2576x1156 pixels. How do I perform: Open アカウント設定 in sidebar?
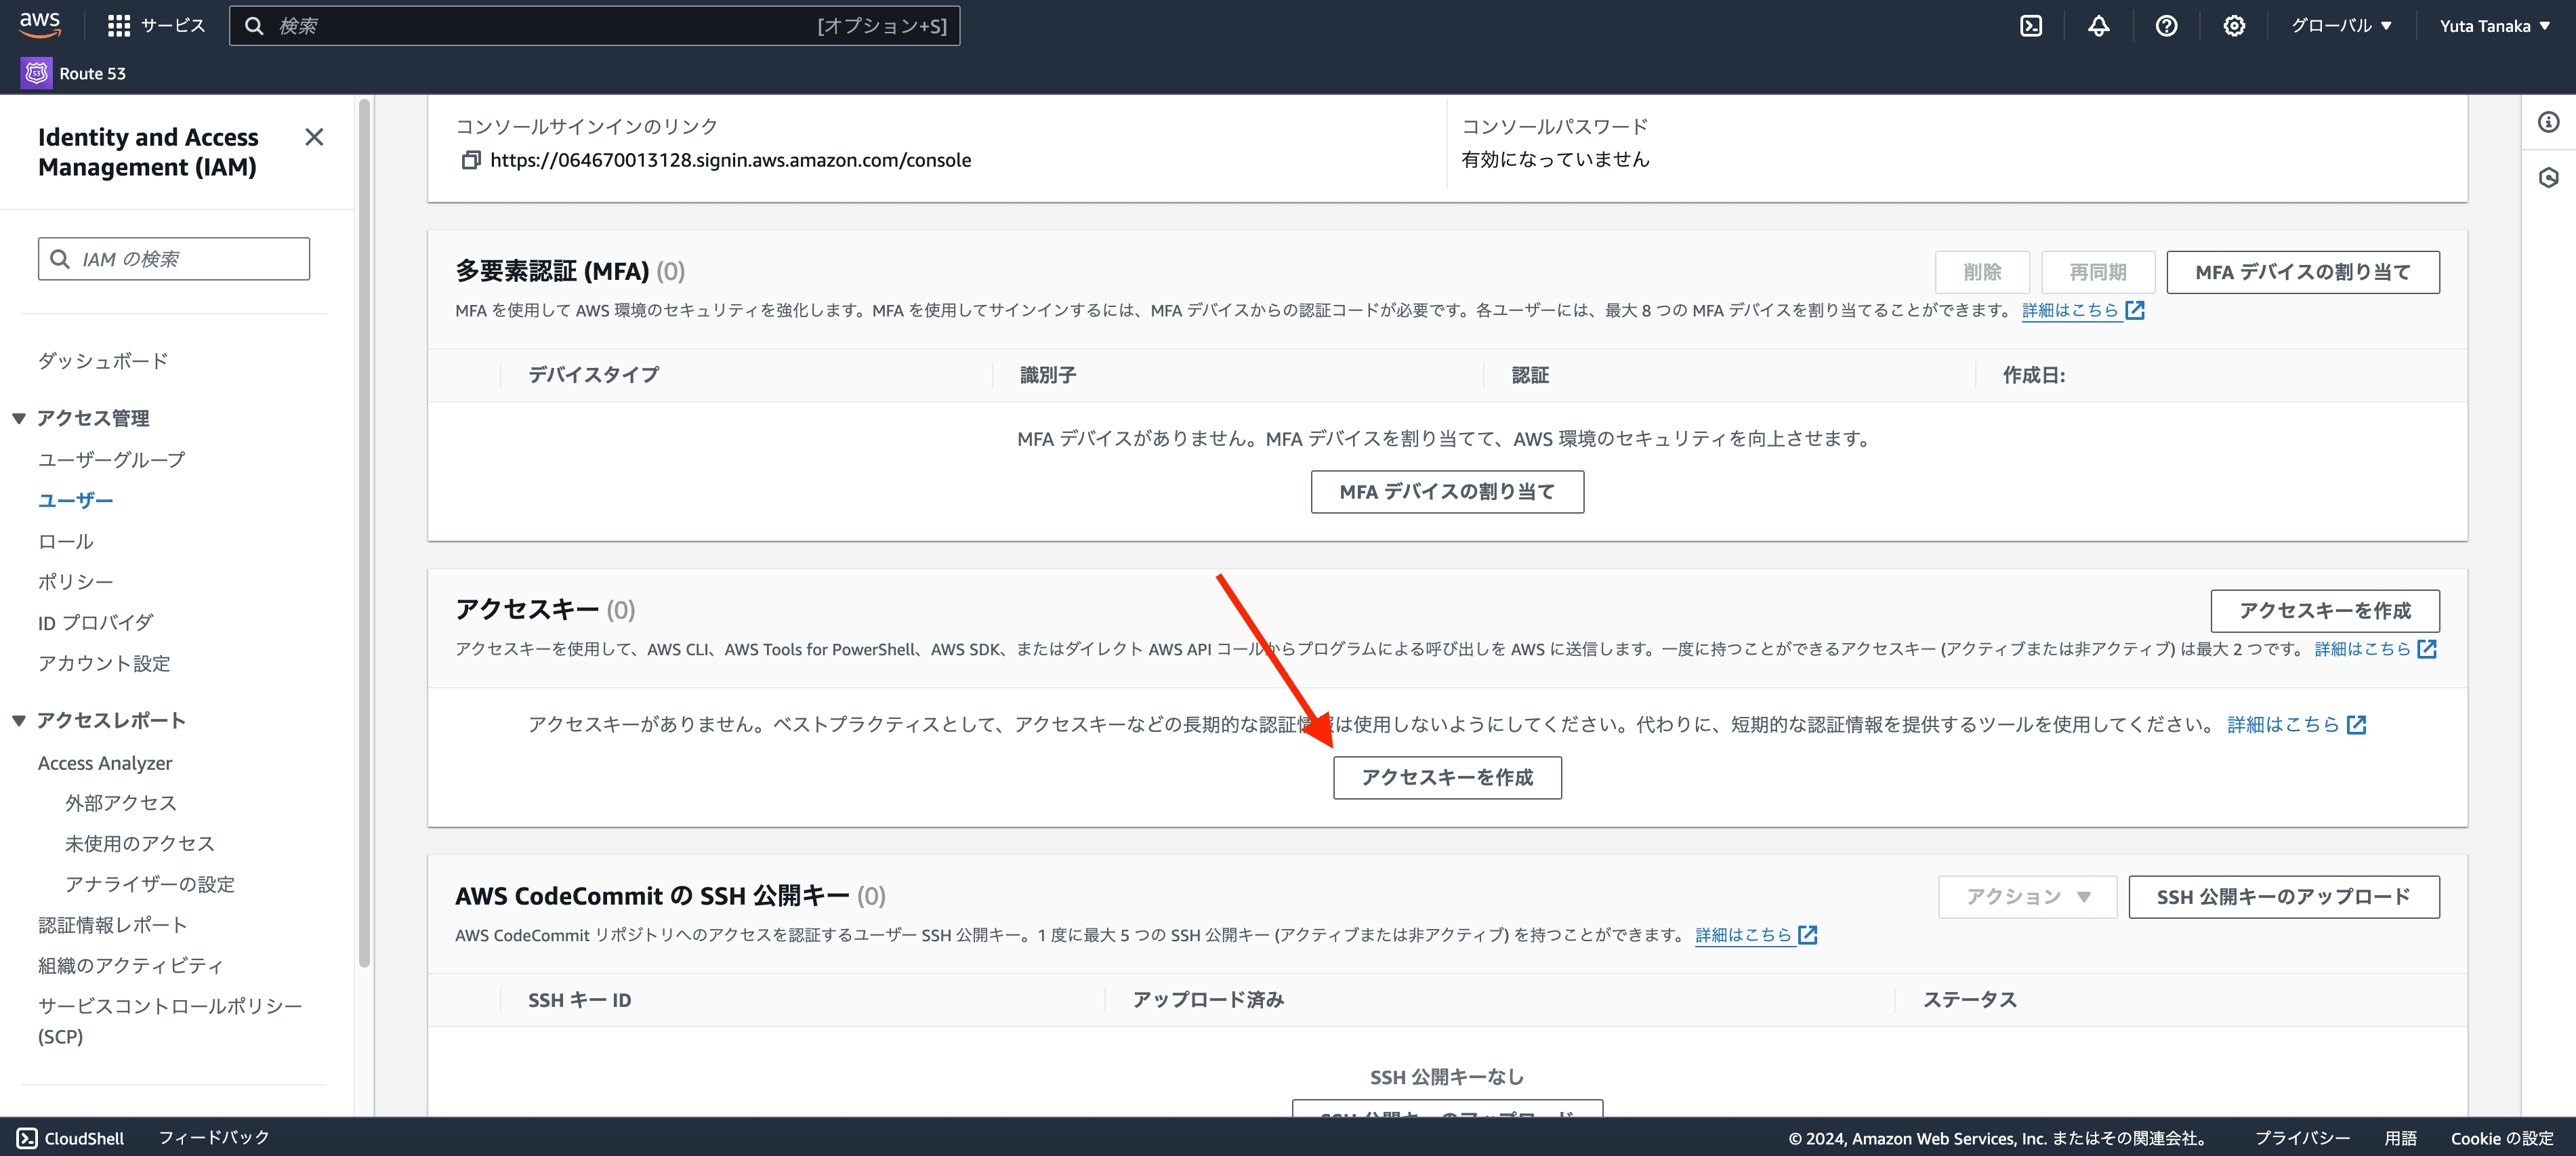104,664
